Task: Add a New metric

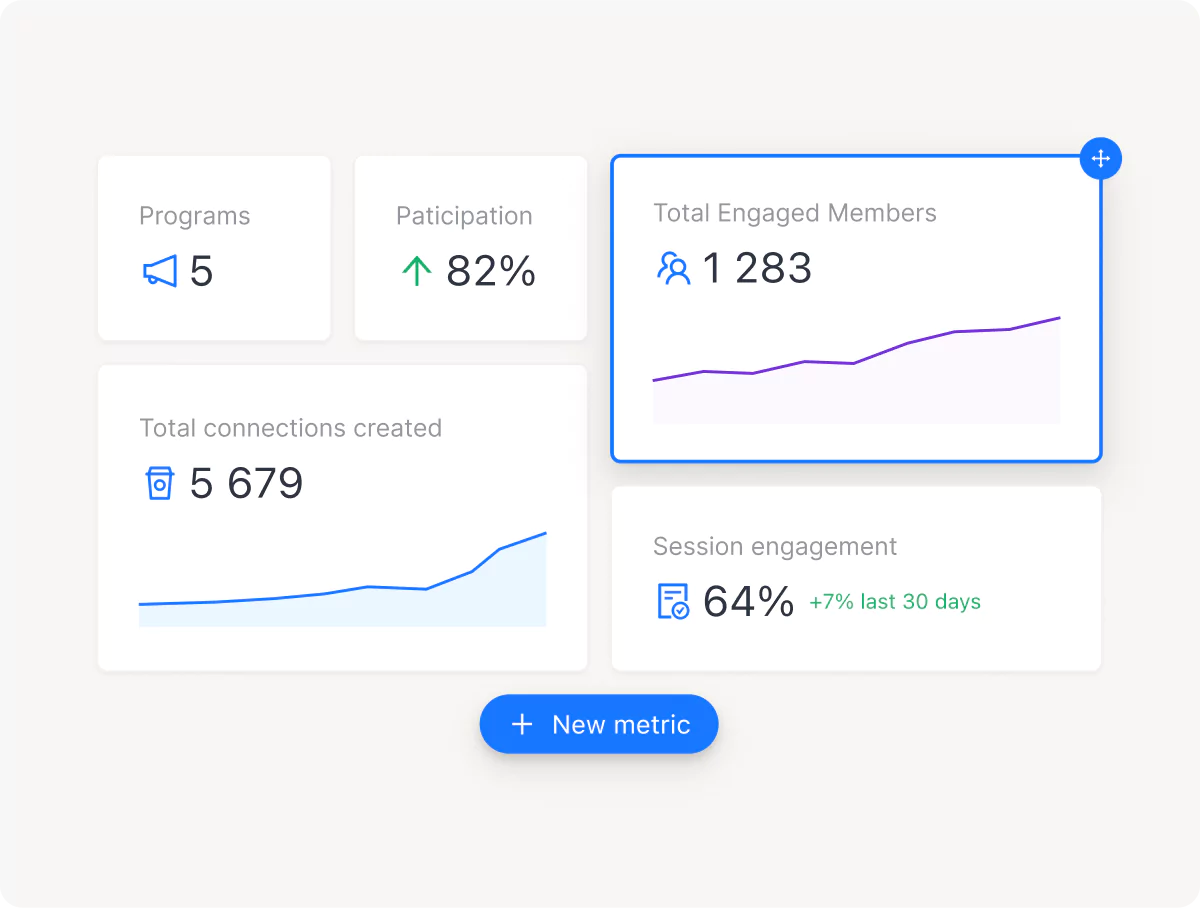Action: pyautogui.click(x=599, y=724)
